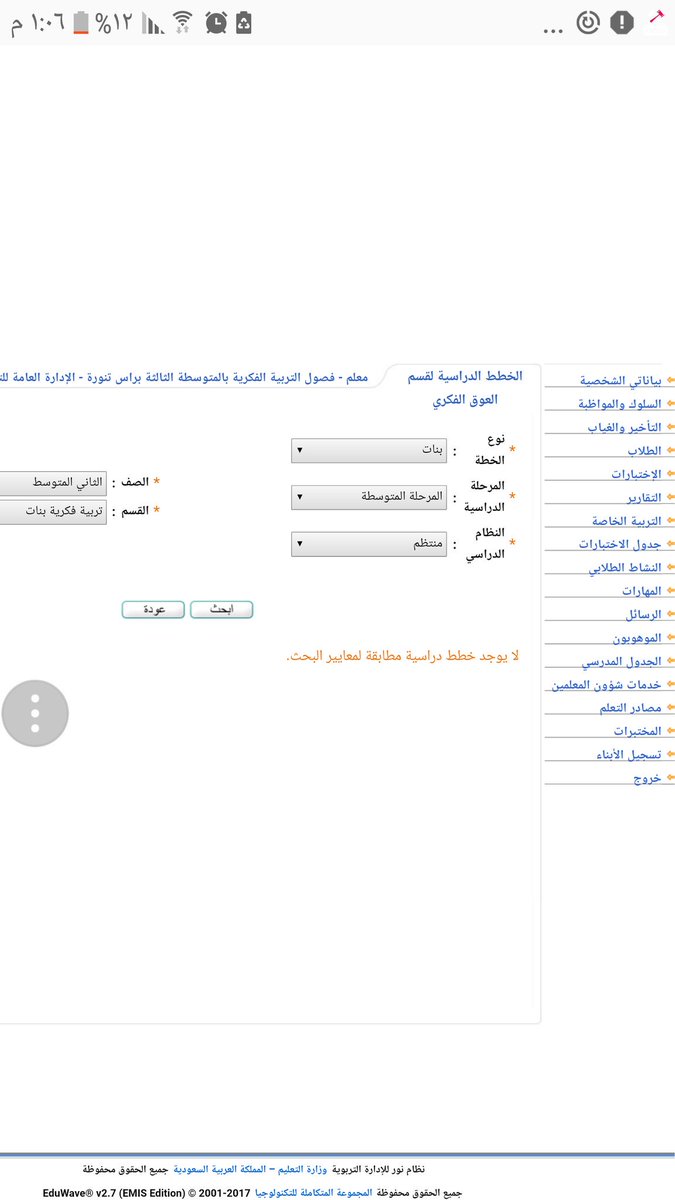Open السلوك والمواظبة menu item

[621, 404]
